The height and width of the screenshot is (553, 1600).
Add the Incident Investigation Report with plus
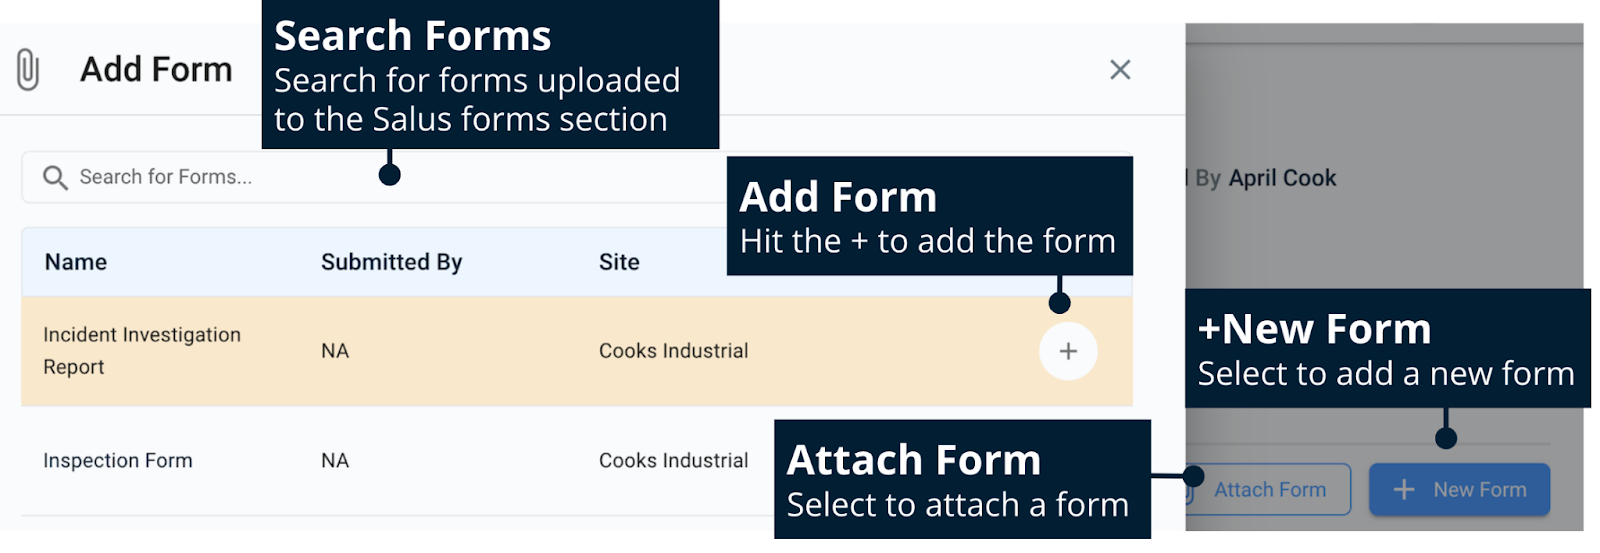(1068, 351)
